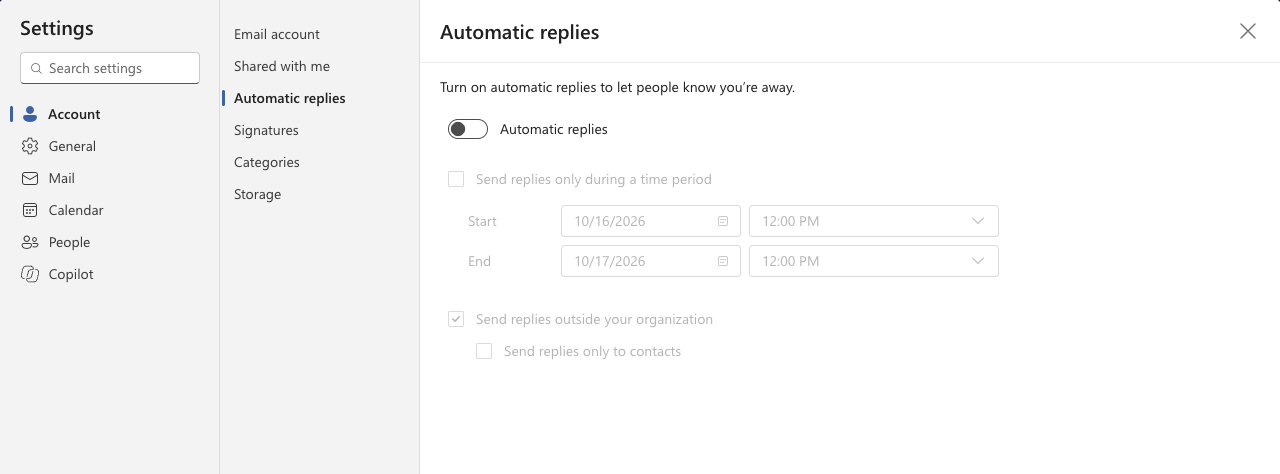Click the search magnifier icon
The height and width of the screenshot is (474, 1280).
(x=37, y=68)
